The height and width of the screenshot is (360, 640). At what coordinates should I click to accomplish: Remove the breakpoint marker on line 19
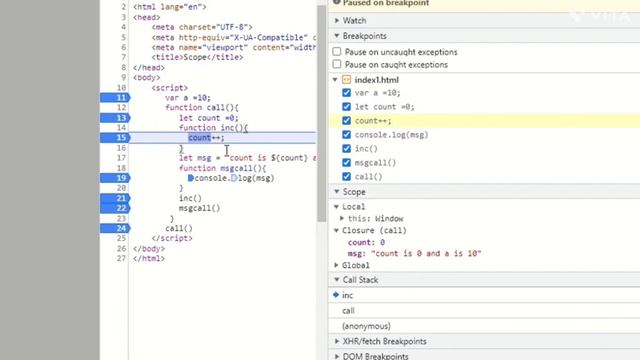coord(116,178)
